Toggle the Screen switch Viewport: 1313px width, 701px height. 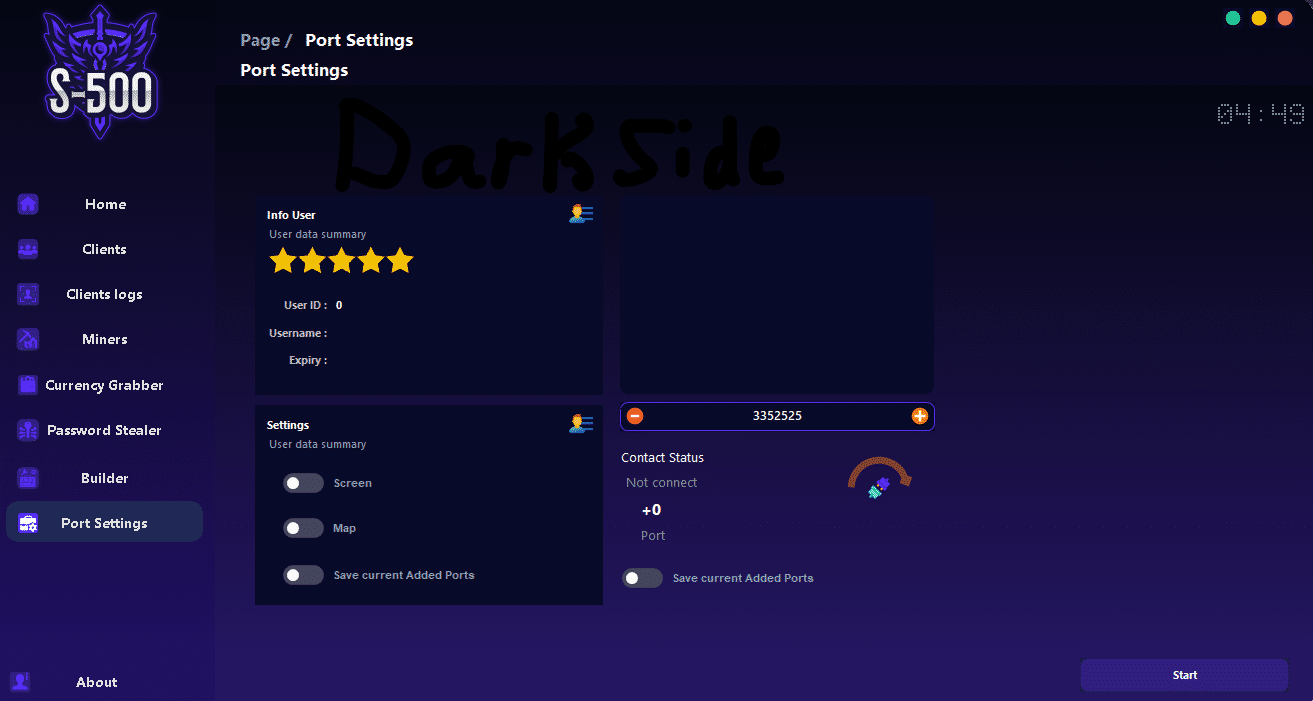coord(303,483)
